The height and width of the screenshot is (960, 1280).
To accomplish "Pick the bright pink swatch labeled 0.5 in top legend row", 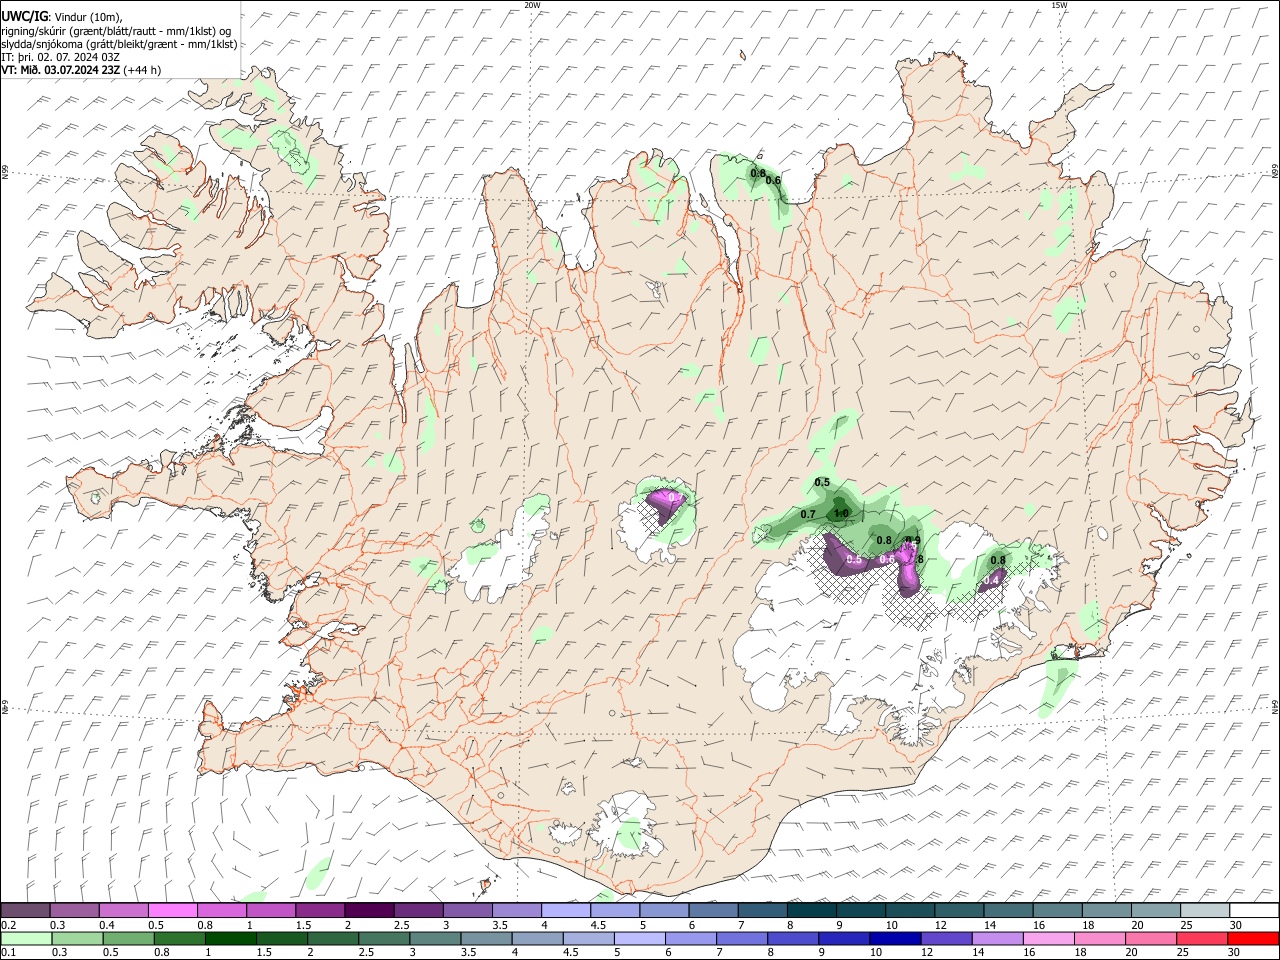I will click(173, 911).
